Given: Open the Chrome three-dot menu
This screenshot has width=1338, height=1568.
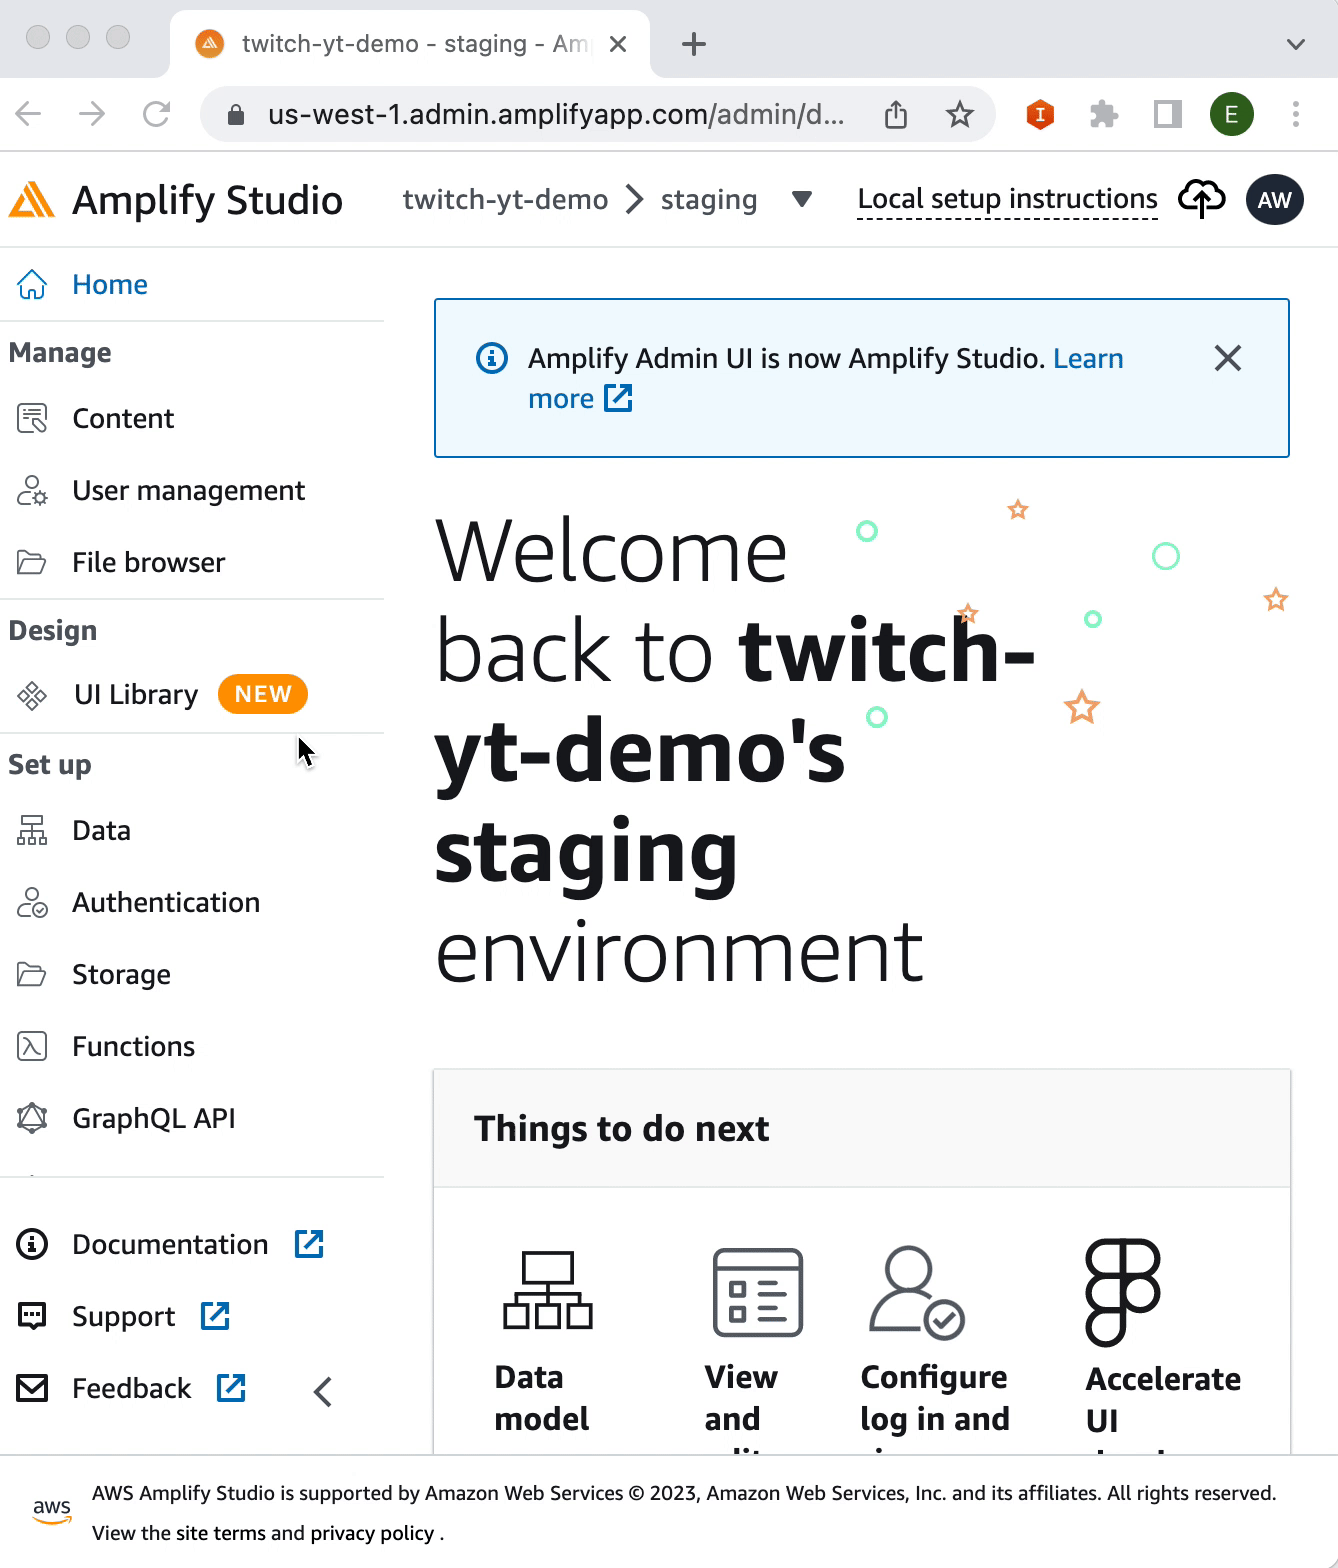Looking at the screenshot, I should tap(1296, 114).
